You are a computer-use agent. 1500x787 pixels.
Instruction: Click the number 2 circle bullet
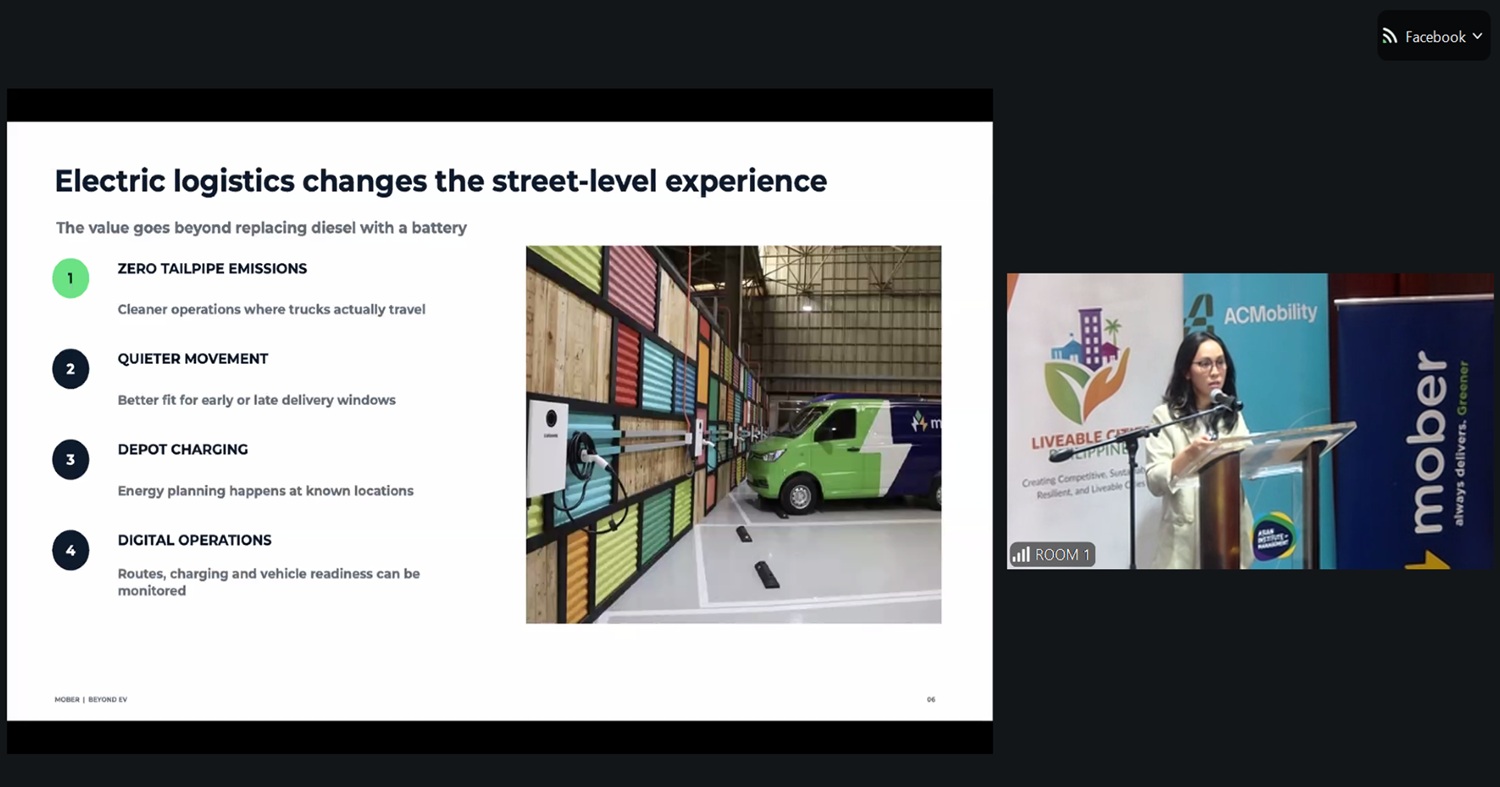(70, 369)
